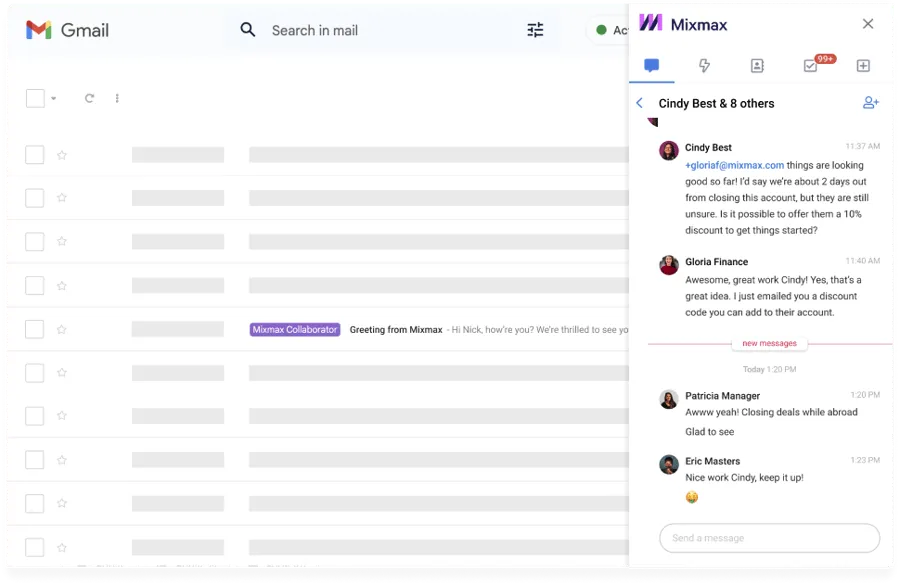The image size is (900, 585).
Task: Click the search magnifier icon
Action: tap(247, 30)
